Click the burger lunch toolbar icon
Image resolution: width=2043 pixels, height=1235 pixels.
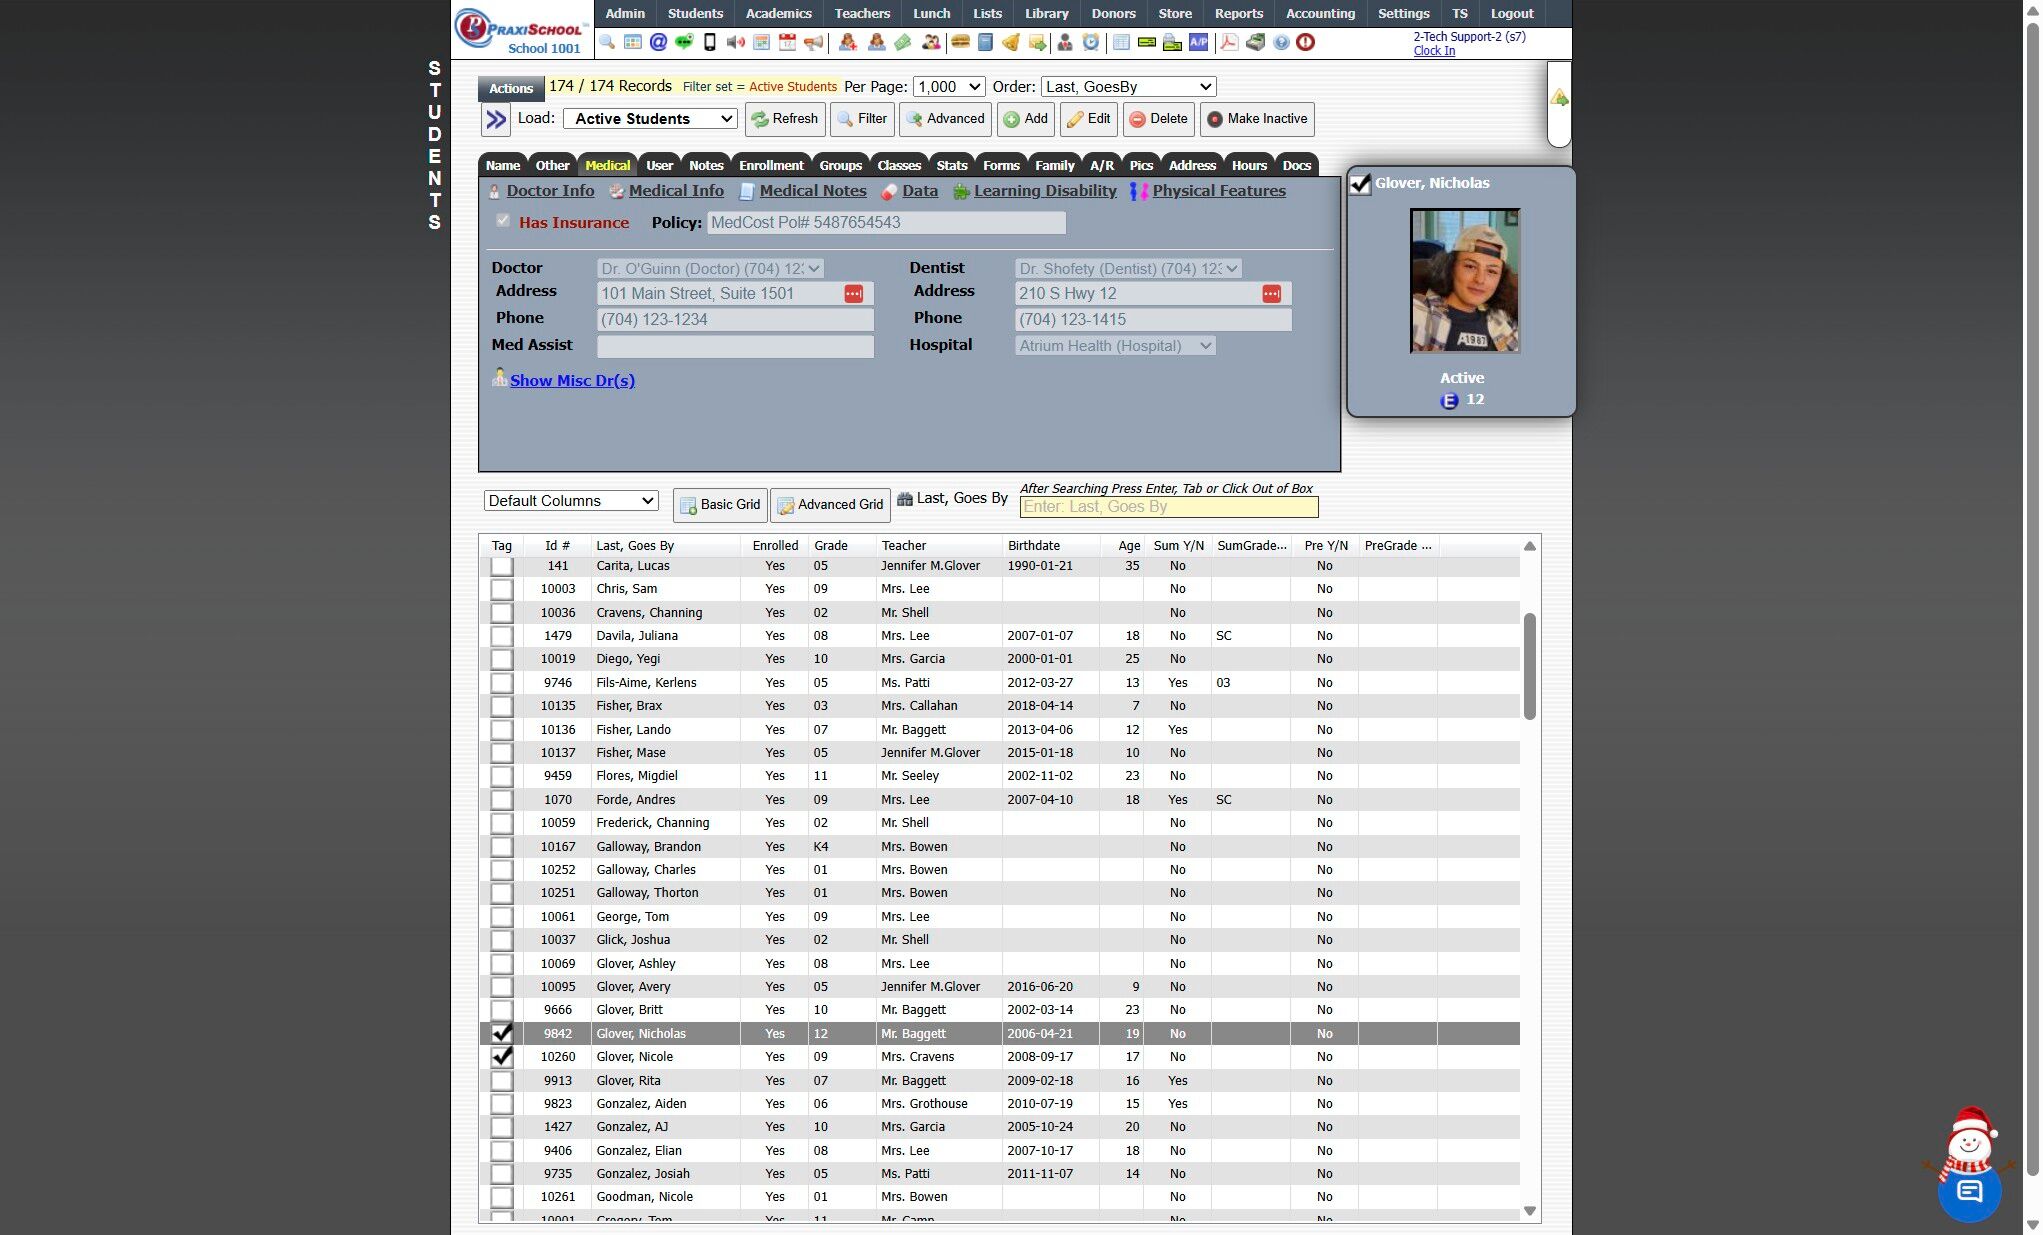[x=960, y=42]
